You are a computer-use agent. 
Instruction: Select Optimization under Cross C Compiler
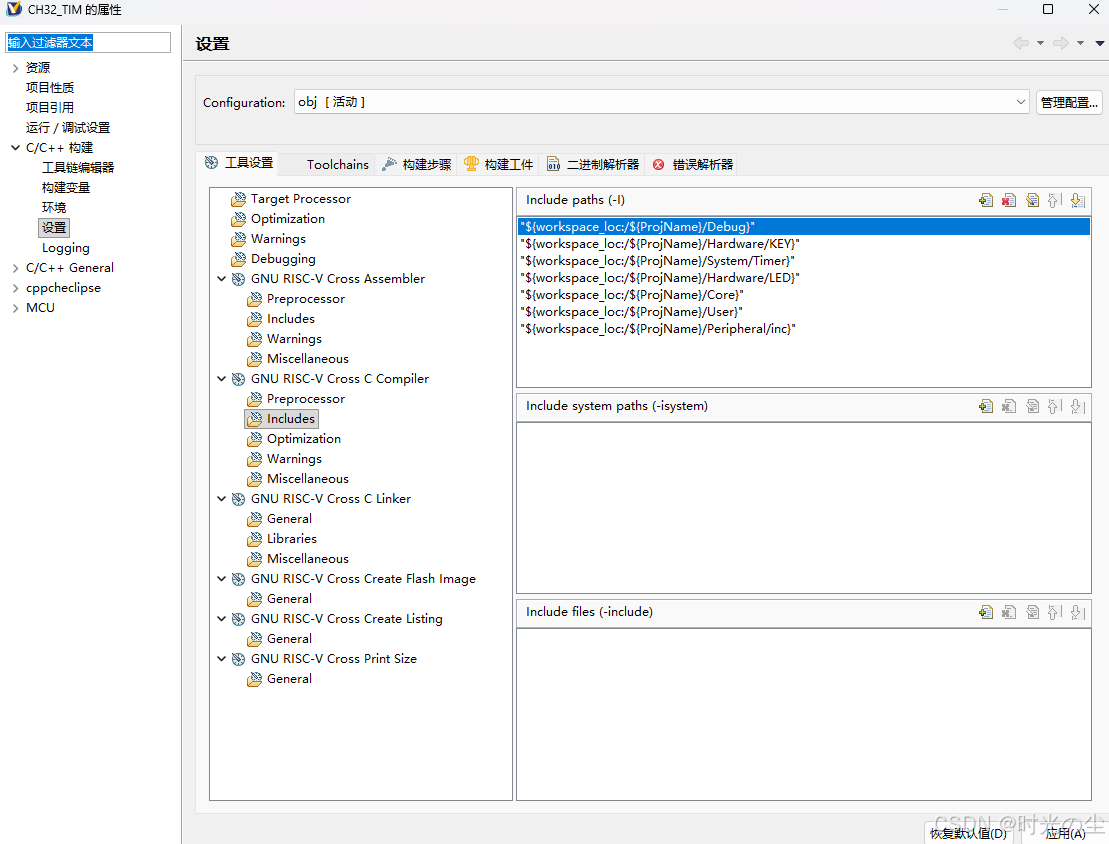[x=303, y=439]
